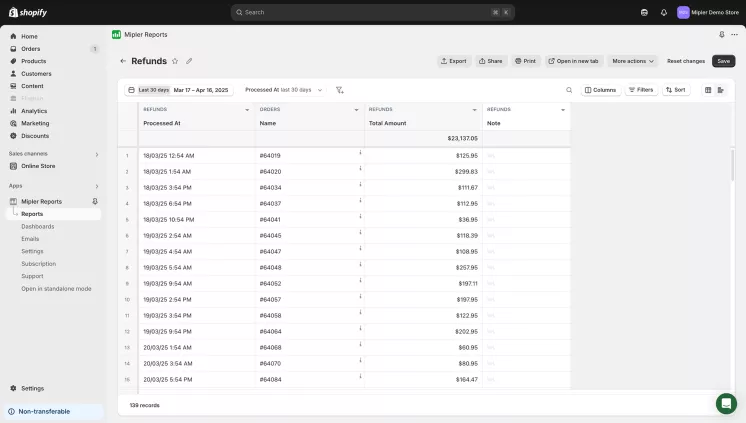Open the store inbox icon in top bar
This screenshot has width=746, height=423.
point(644,12)
